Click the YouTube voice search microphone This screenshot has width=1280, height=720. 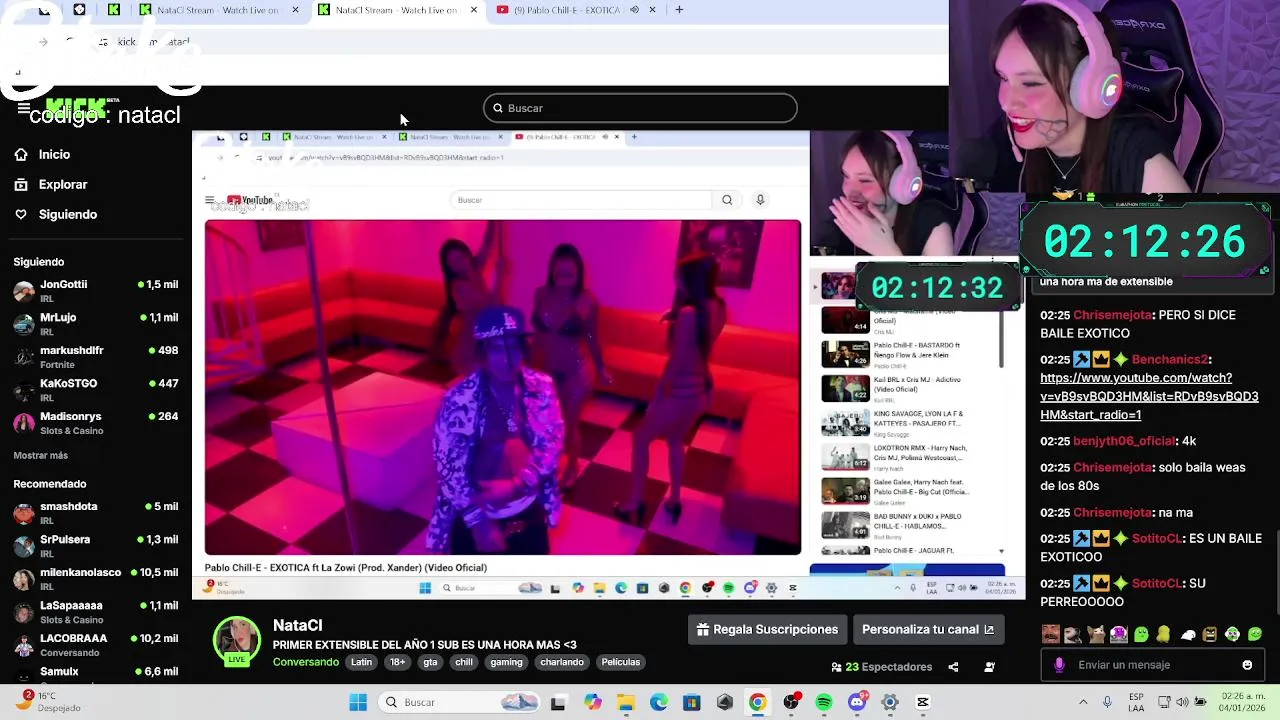coord(760,200)
